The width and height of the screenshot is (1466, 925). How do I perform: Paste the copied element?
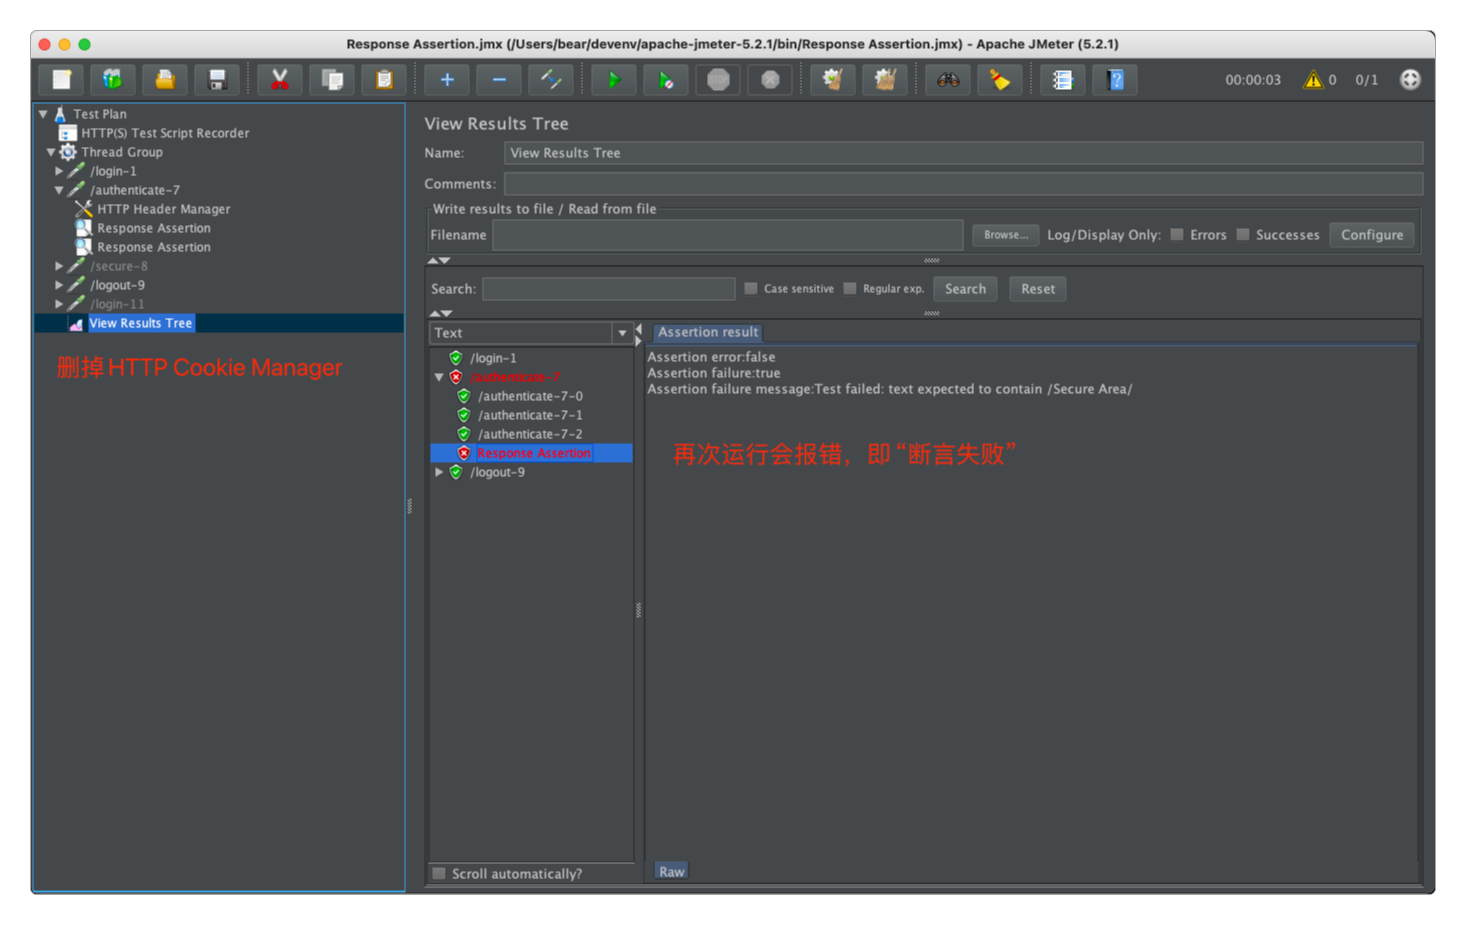(384, 80)
